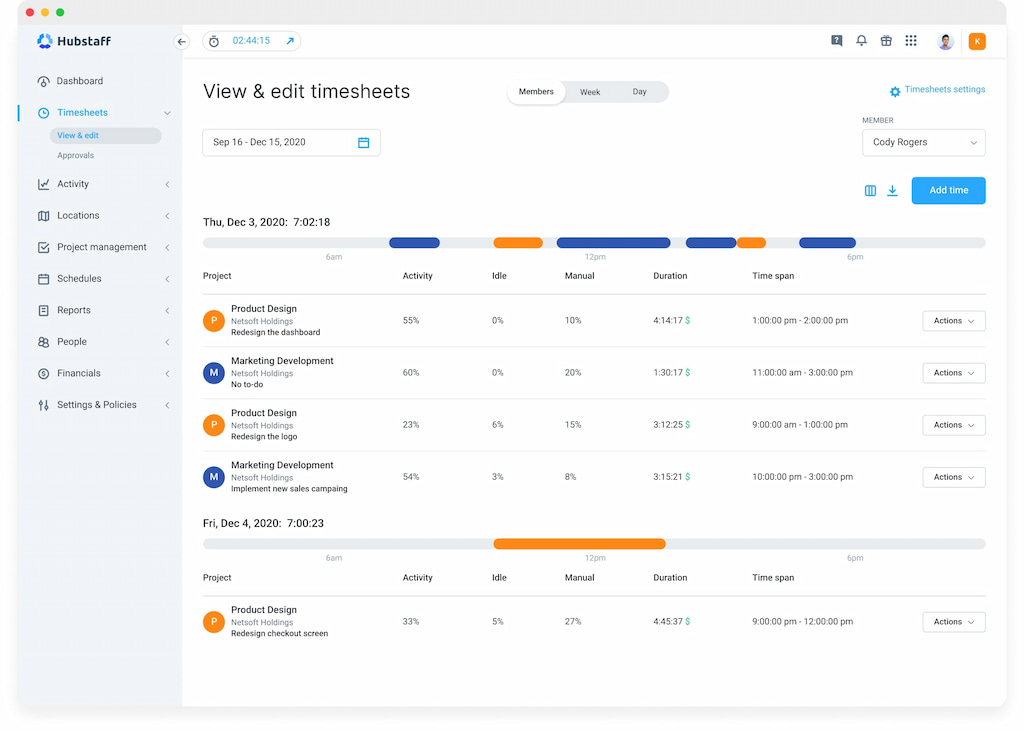Collapse the sidebar with the arrow toggle
Screen dimensions: 1024x731
(x=181, y=42)
